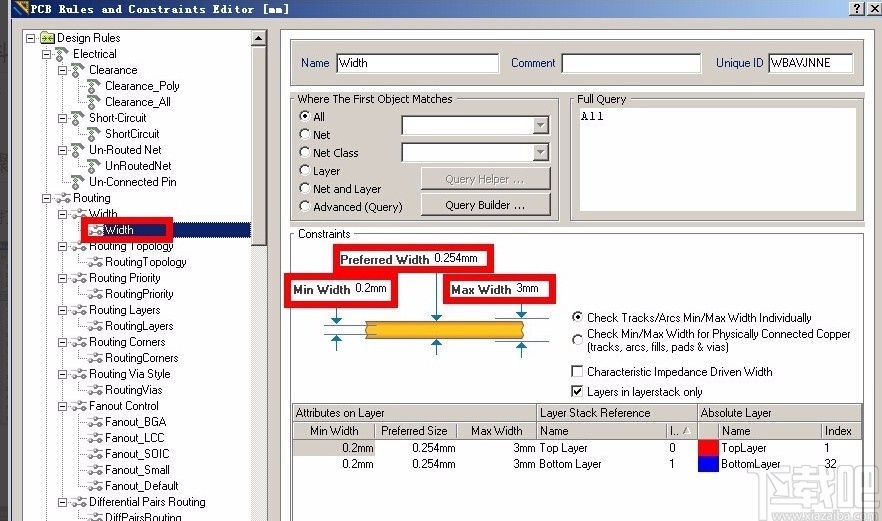882x521 pixels.
Task: Click the RoutingTopology rule icon
Action: coord(95,262)
